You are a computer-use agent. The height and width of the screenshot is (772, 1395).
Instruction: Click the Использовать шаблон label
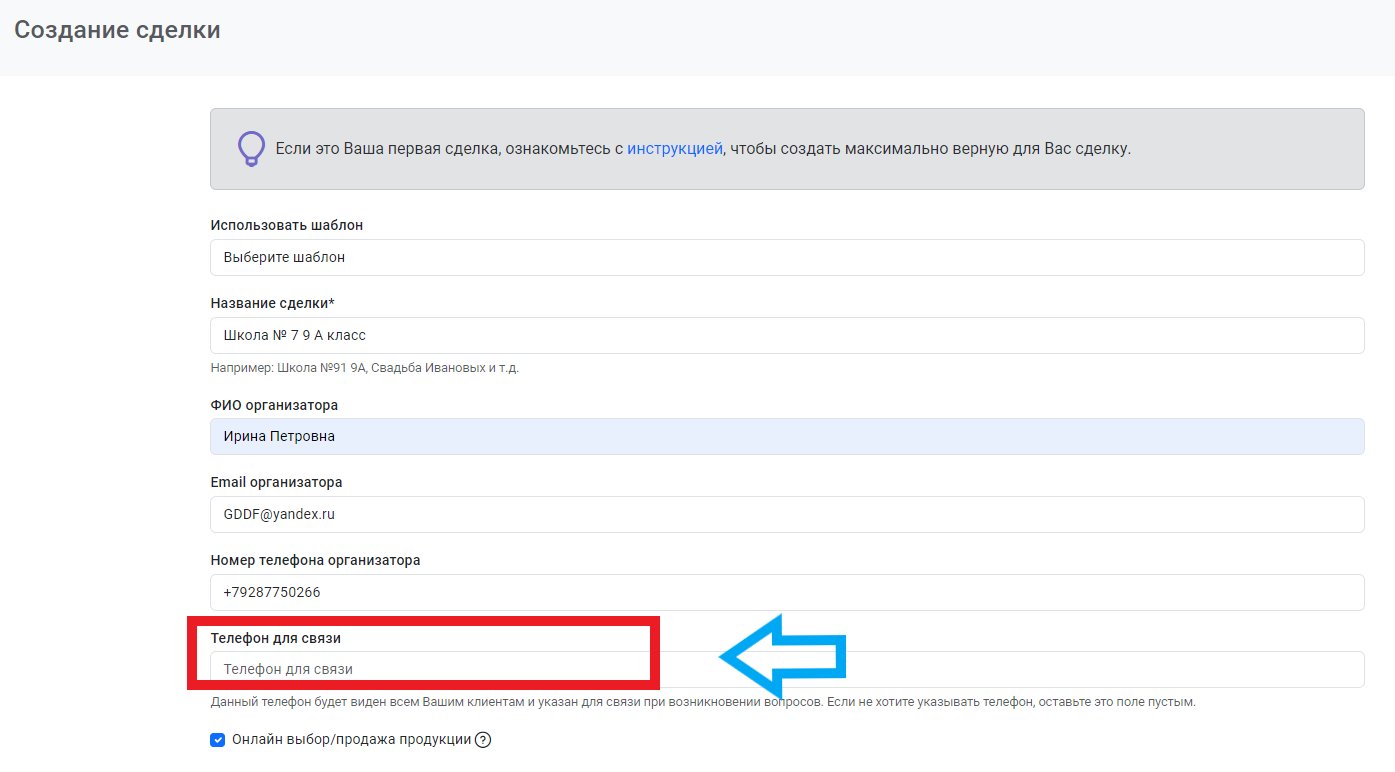287,225
